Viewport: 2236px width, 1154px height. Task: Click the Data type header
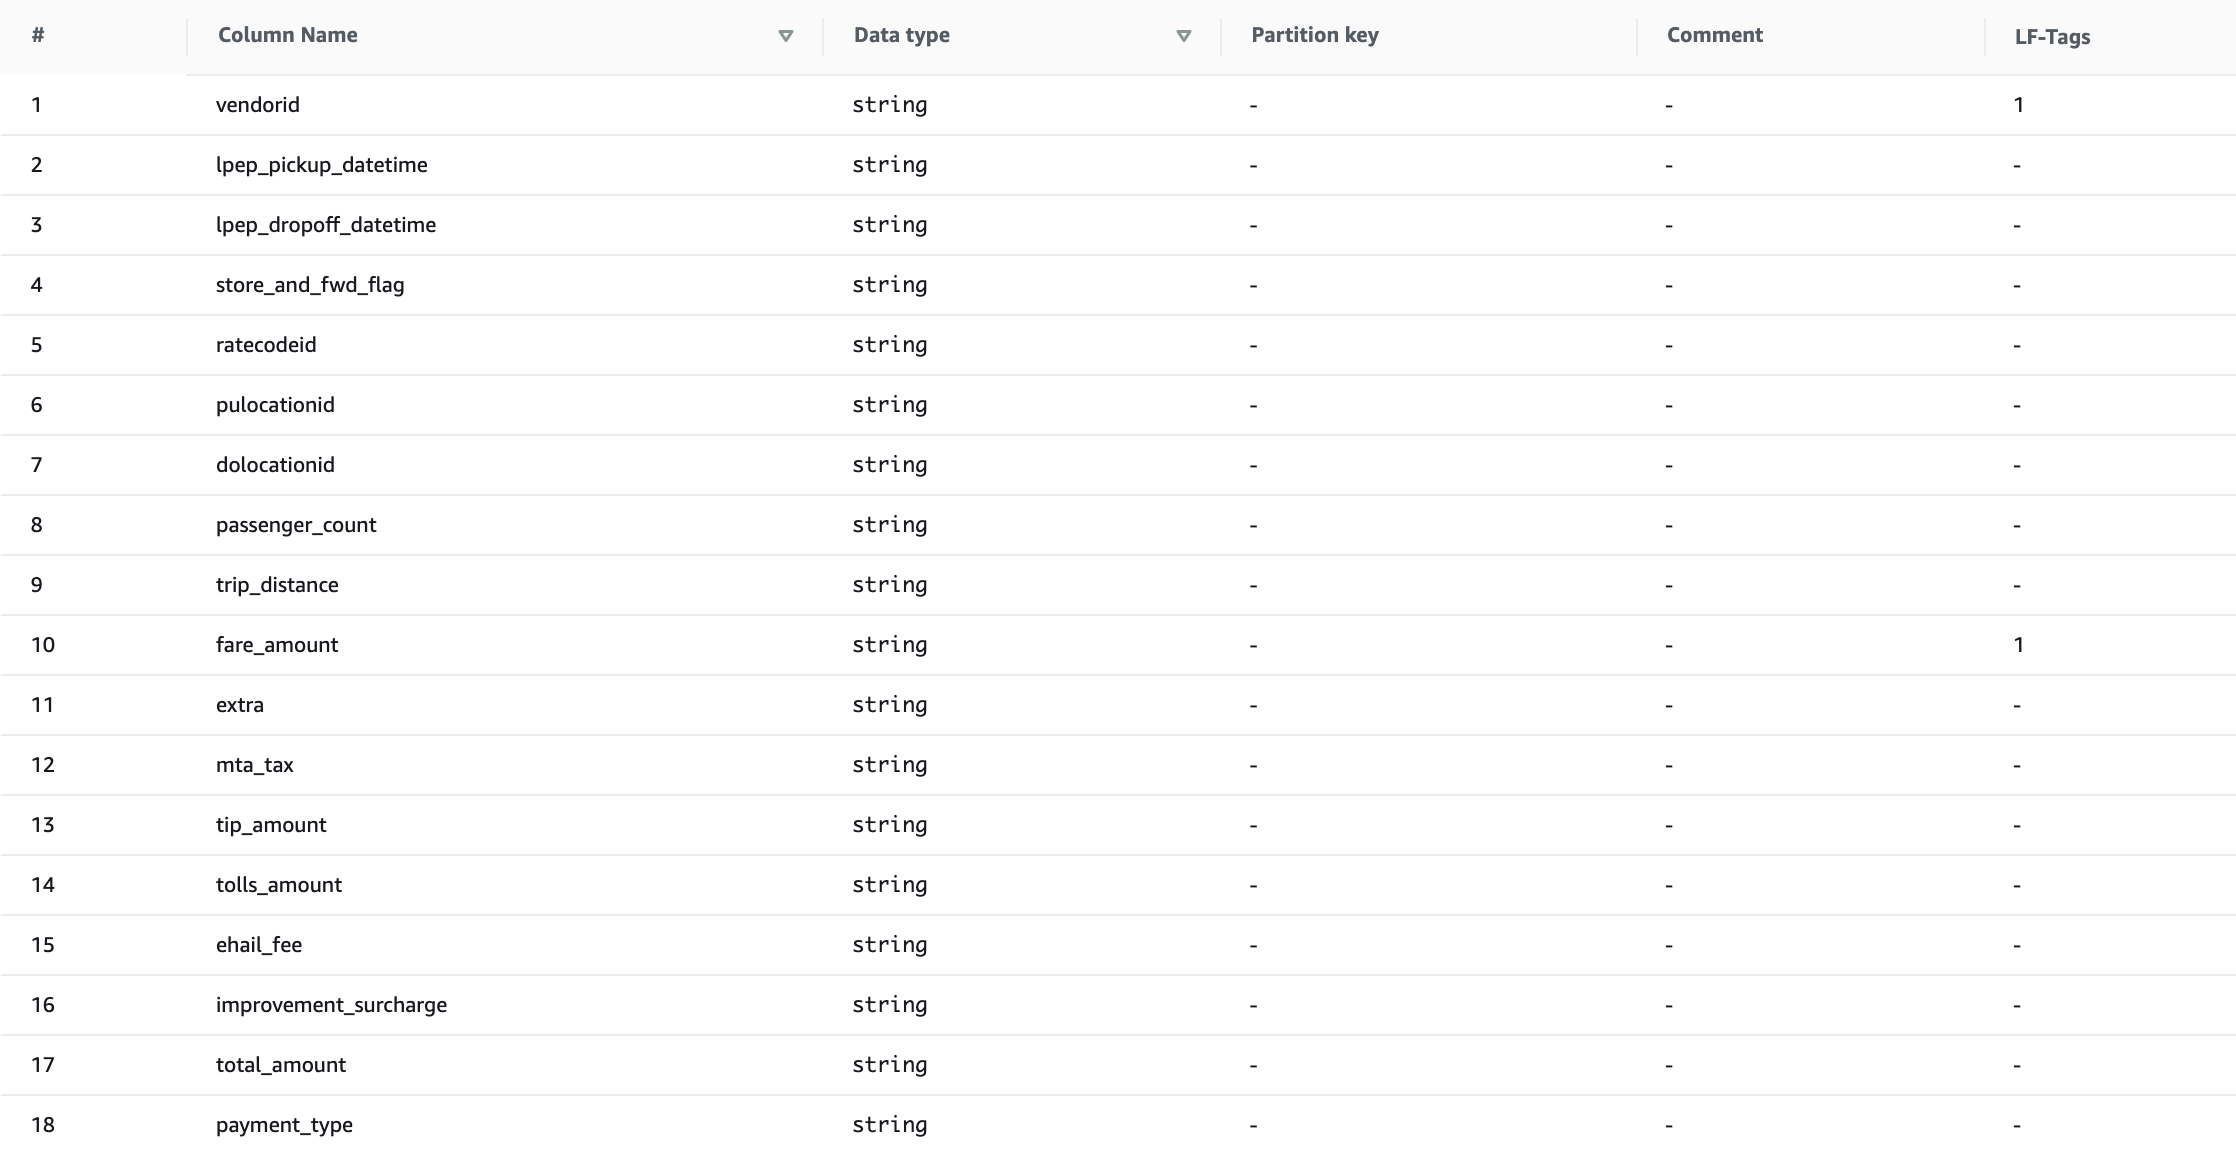[x=901, y=35]
